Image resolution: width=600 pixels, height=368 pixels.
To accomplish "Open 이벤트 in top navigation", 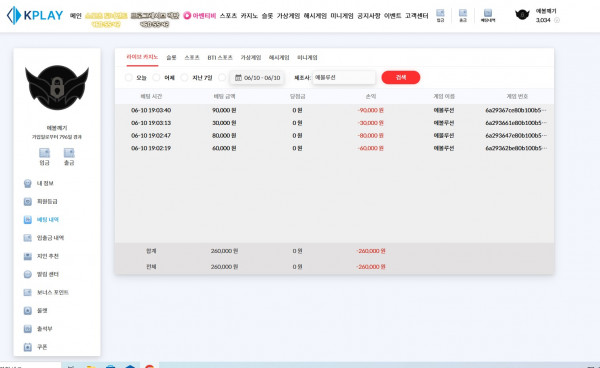I will click(x=392, y=16).
